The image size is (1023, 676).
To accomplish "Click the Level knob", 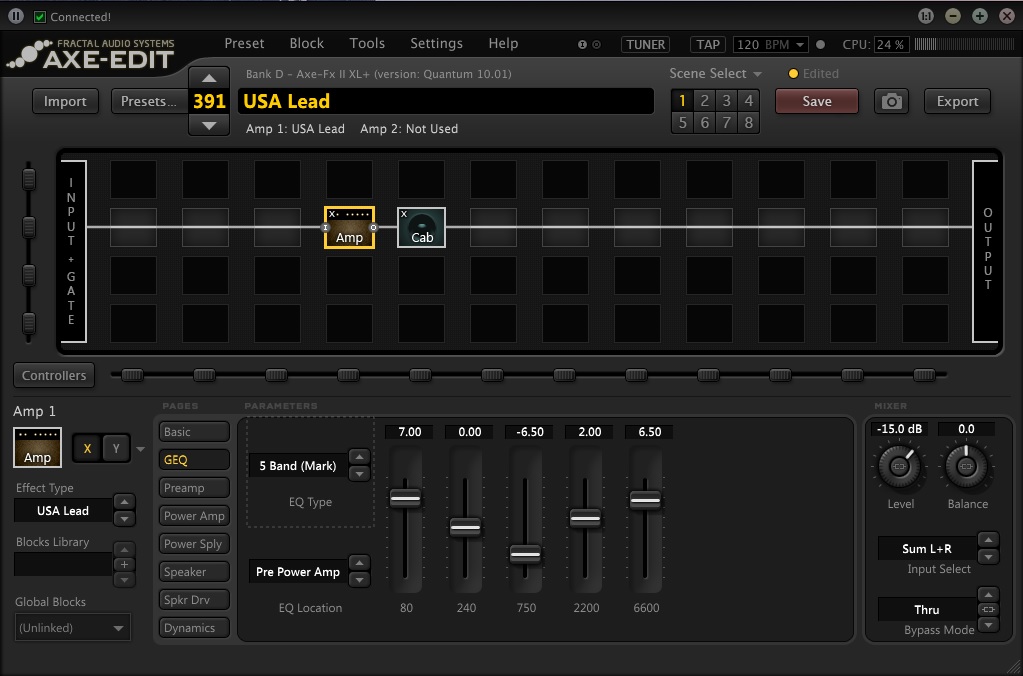I will tap(900, 467).
